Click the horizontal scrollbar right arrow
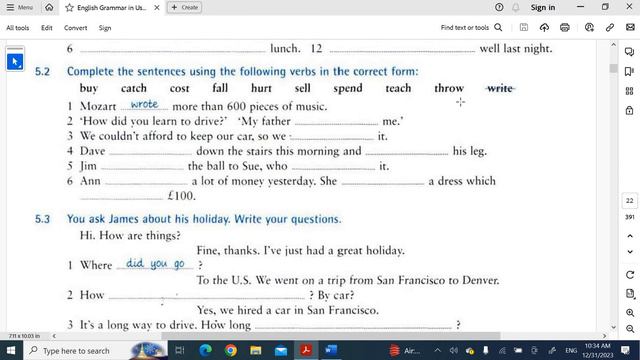 (x=604, y=336)
